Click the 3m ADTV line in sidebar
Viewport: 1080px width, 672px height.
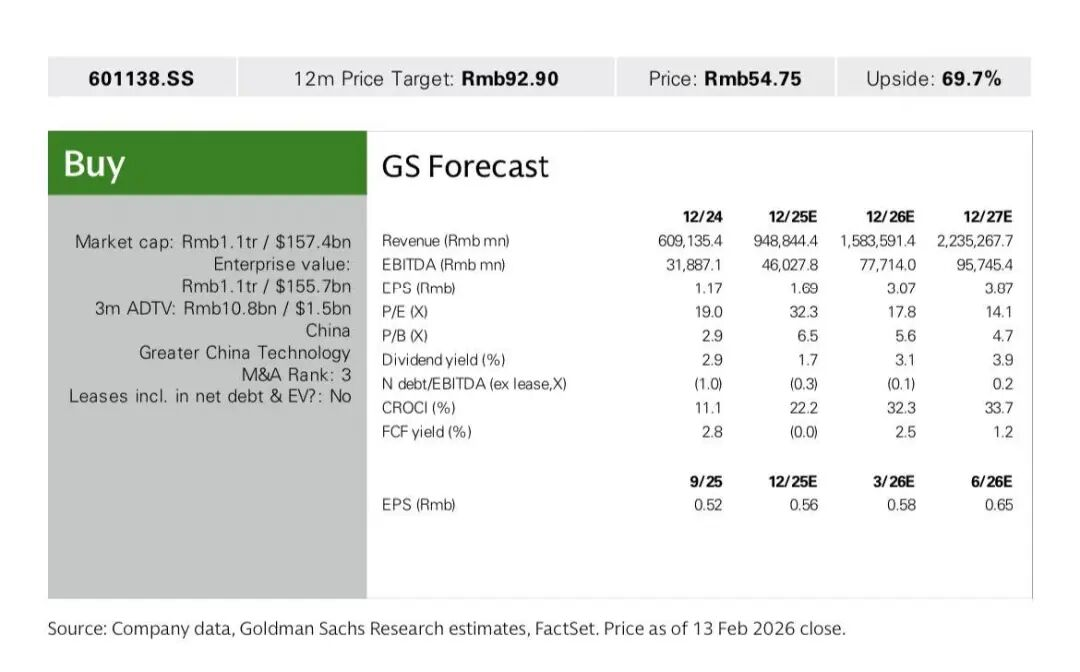pyautogui.click(x=223, y=308)
